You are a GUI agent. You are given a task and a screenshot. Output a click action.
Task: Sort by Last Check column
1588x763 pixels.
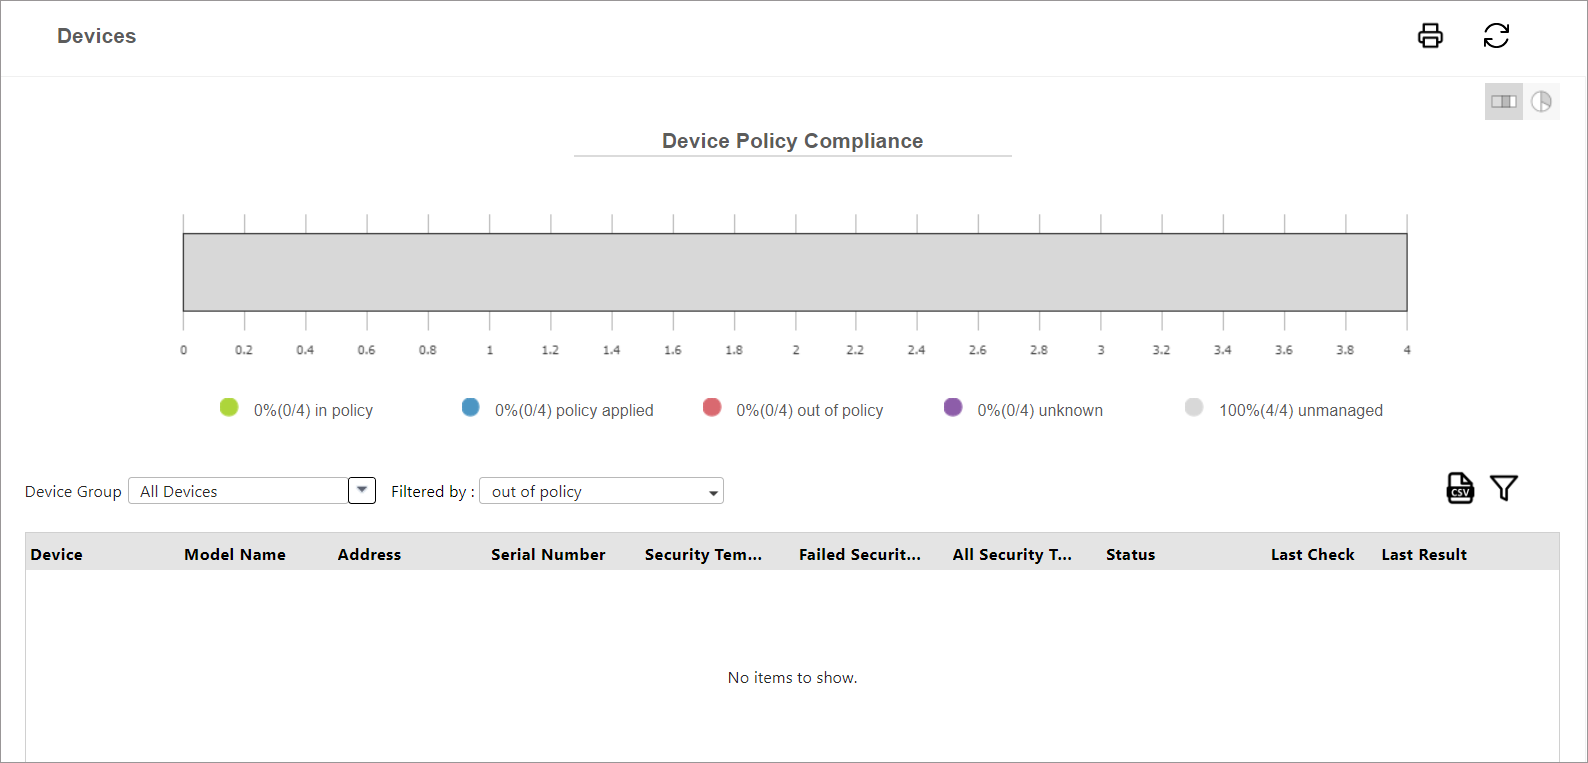1312,555
